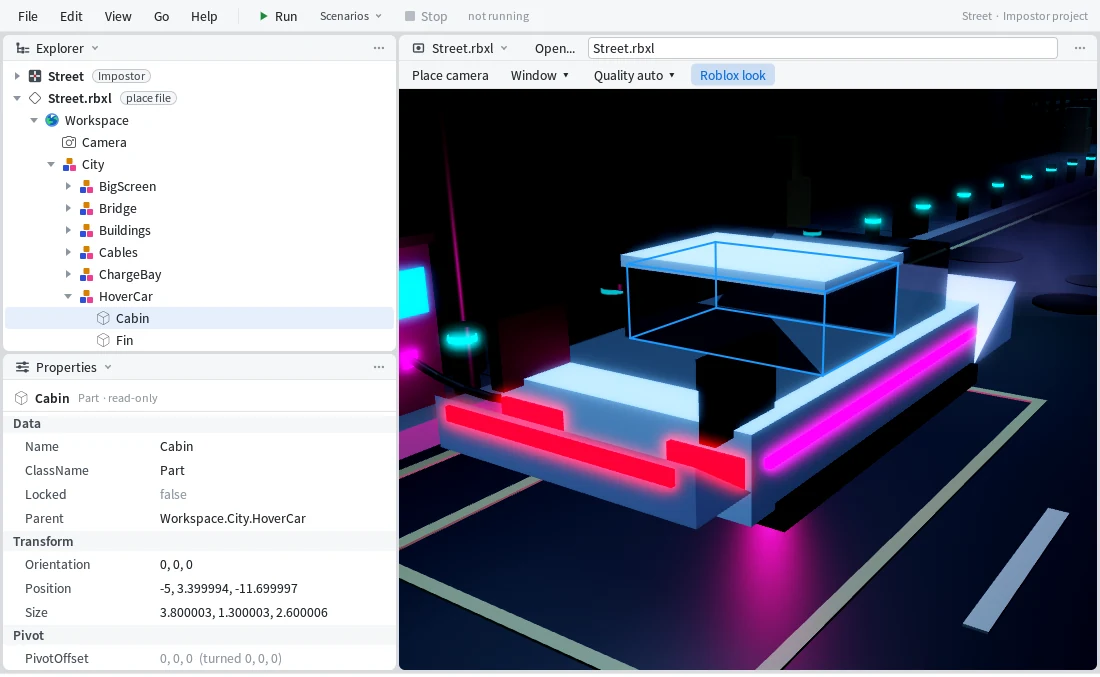Toggle the Roblox look rendering mode

(x=732, y=75)
